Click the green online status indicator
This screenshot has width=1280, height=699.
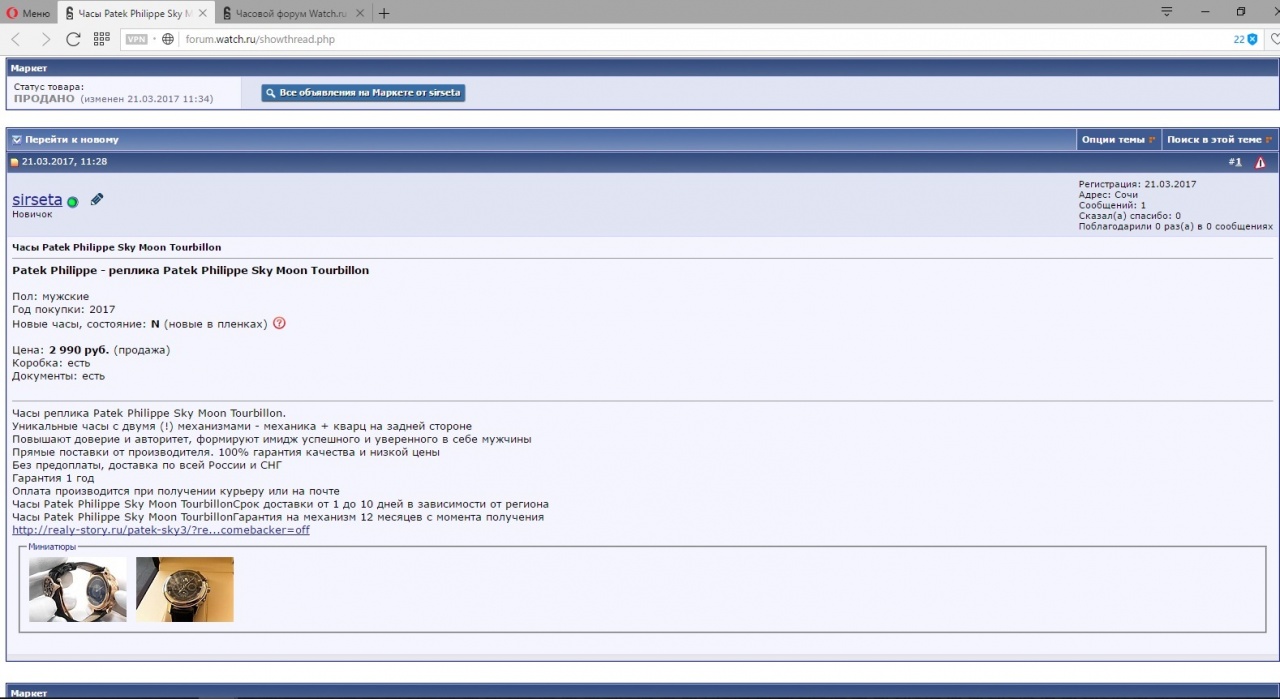73,202
